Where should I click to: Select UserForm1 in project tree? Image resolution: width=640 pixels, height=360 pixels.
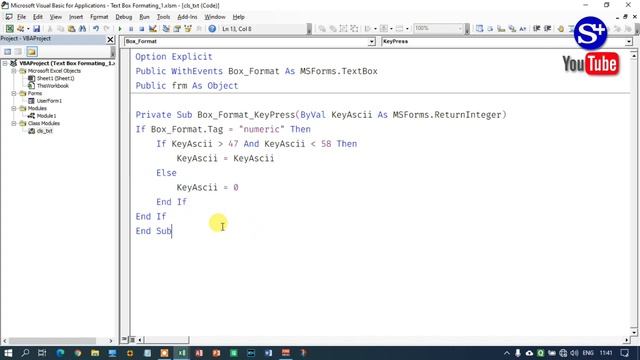click(49, 101)
